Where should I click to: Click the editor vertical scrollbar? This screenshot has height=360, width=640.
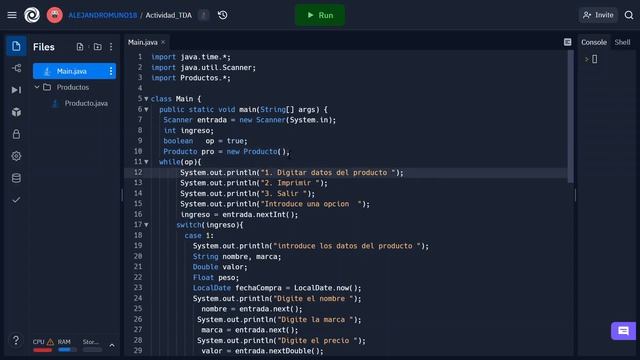[x=571, y=117]
